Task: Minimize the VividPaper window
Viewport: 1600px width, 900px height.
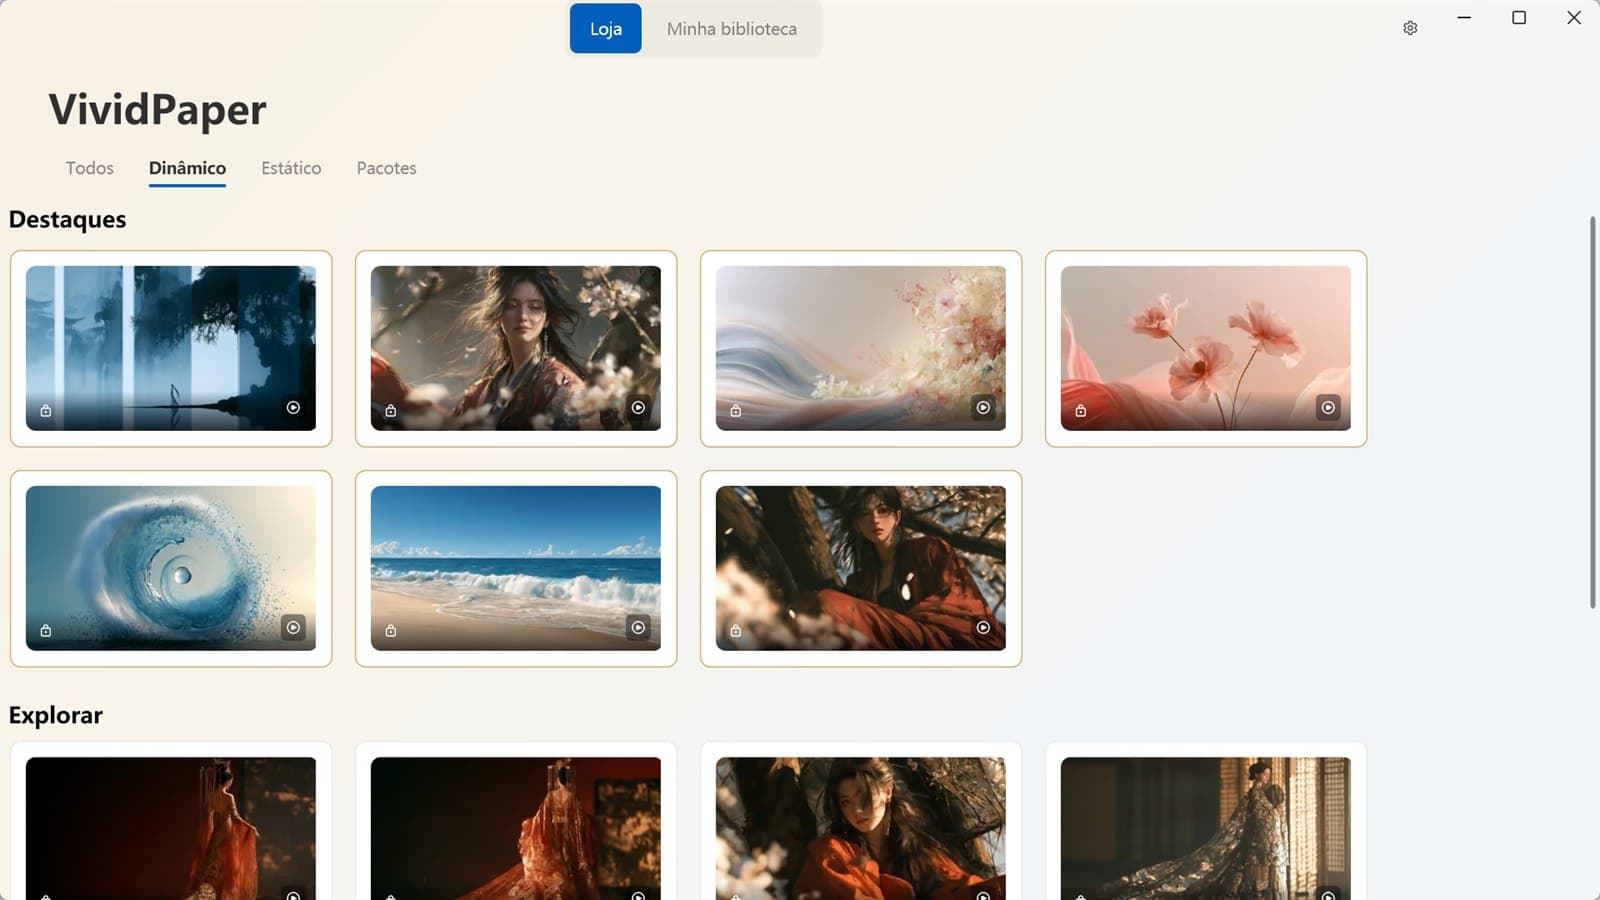Action: tap(1464, 18)
